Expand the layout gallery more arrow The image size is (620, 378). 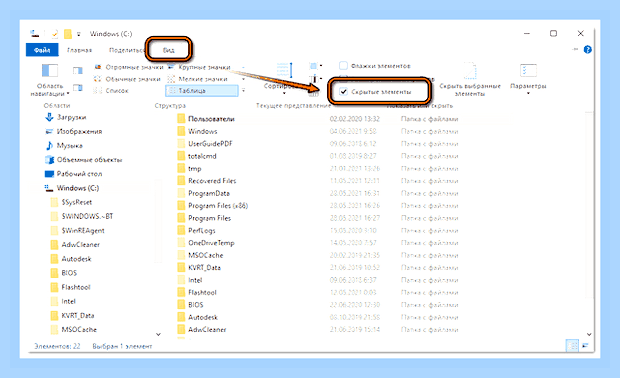point(243,91)
